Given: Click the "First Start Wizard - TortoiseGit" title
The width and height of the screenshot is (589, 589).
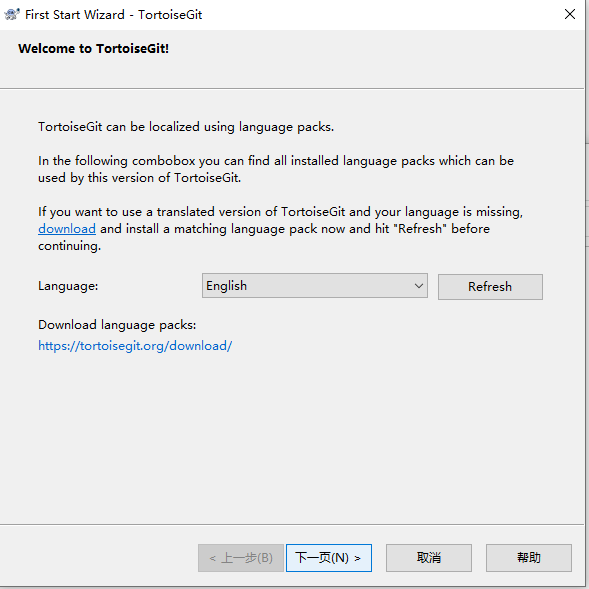Looking at the screenshot, I should (x=113, y=15).
